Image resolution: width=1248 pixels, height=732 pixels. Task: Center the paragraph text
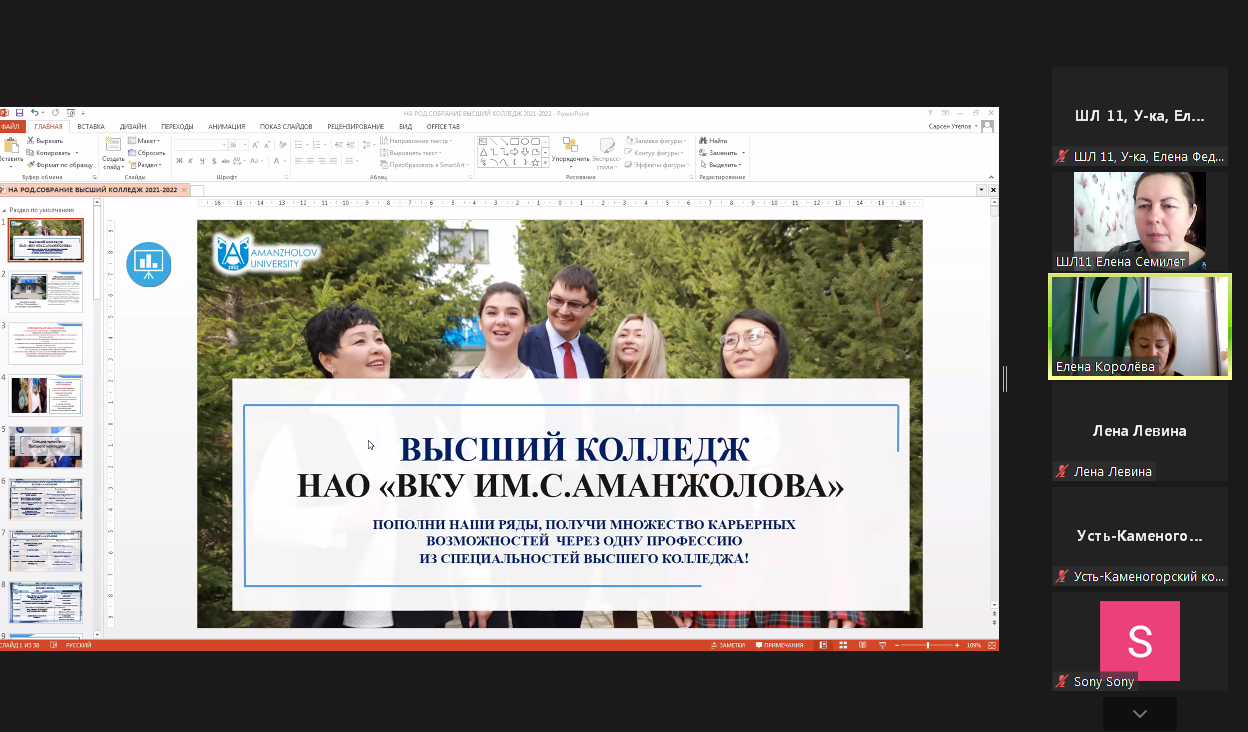pyautogui.click(x=309, y=161)
